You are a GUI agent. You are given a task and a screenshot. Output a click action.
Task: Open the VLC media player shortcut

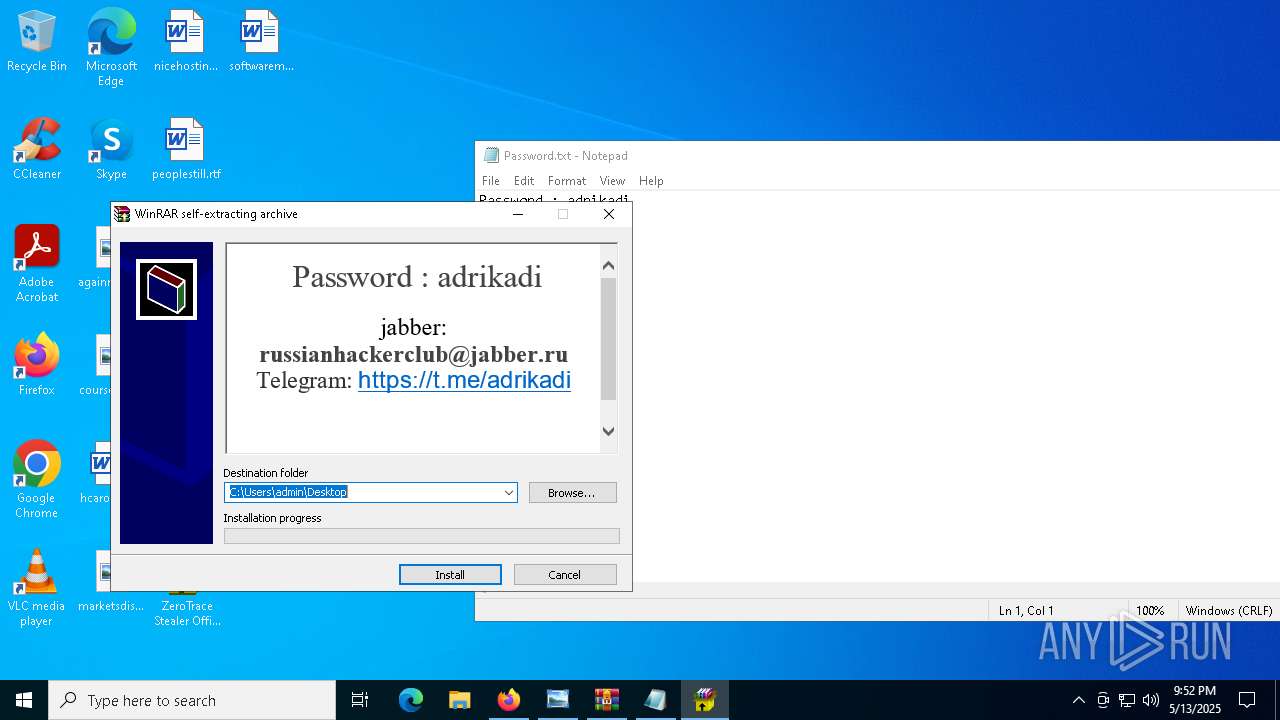click(x=37, y=588)
